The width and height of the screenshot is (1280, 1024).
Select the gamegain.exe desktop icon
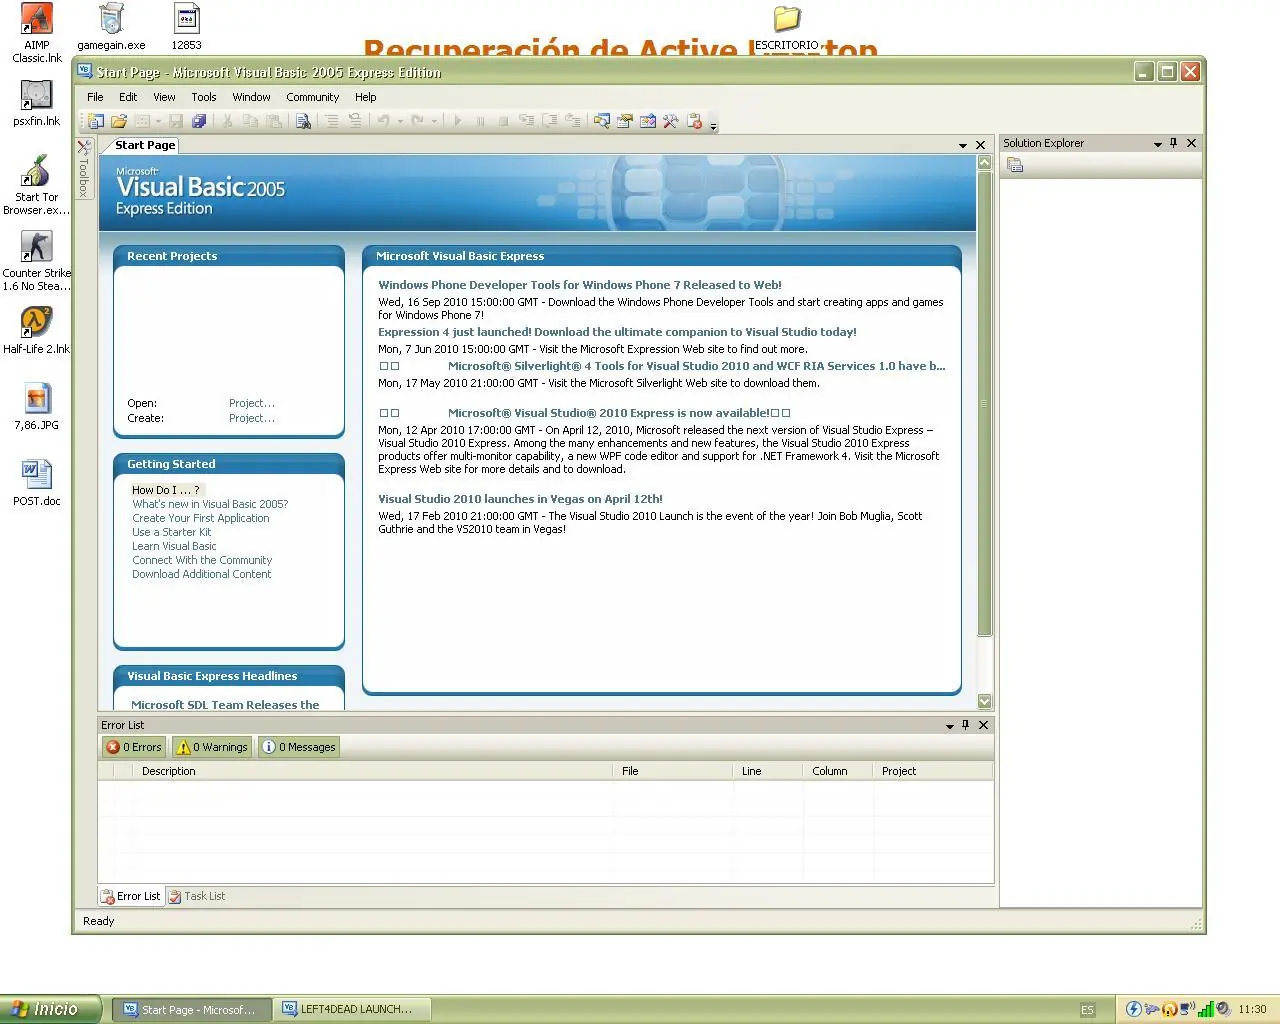point(111,27)
